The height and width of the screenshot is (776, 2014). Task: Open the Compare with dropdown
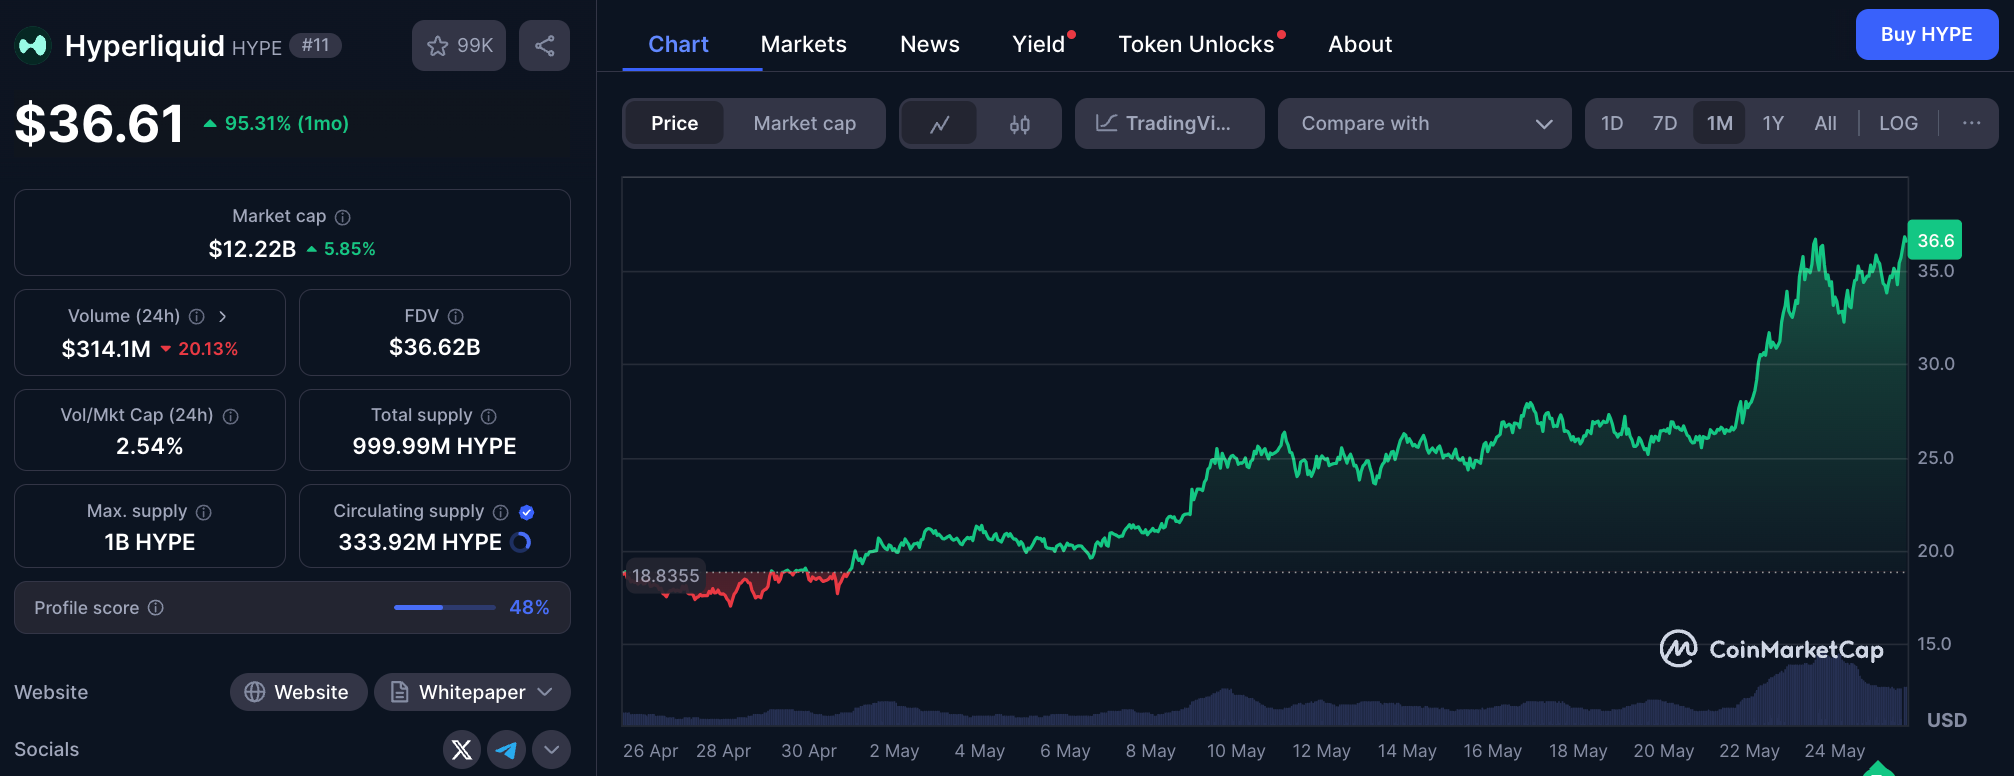[x=1424, y=123]
